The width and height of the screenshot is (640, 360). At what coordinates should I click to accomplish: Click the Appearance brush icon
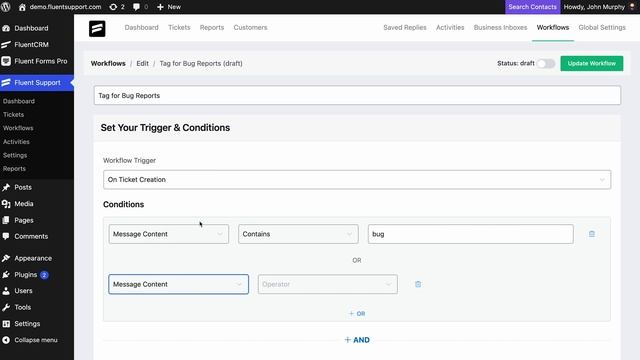[x=6, y=258]
